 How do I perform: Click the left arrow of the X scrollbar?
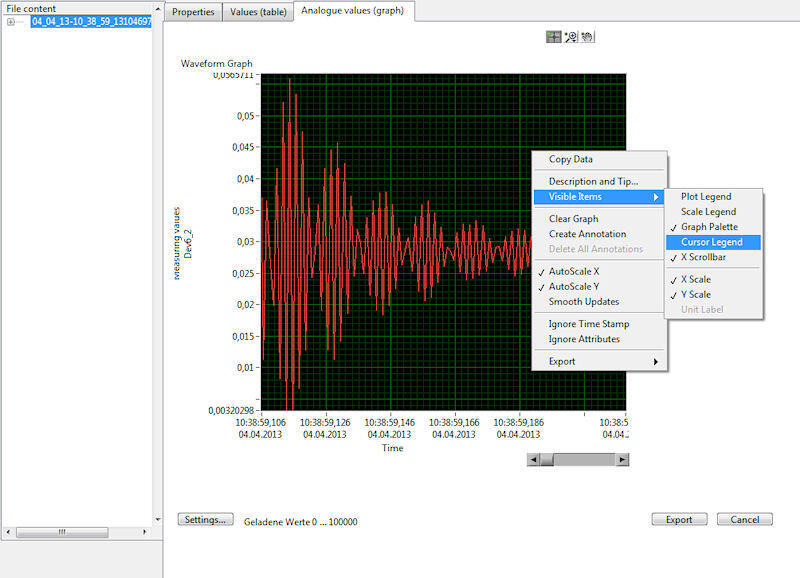pos(533,460)
